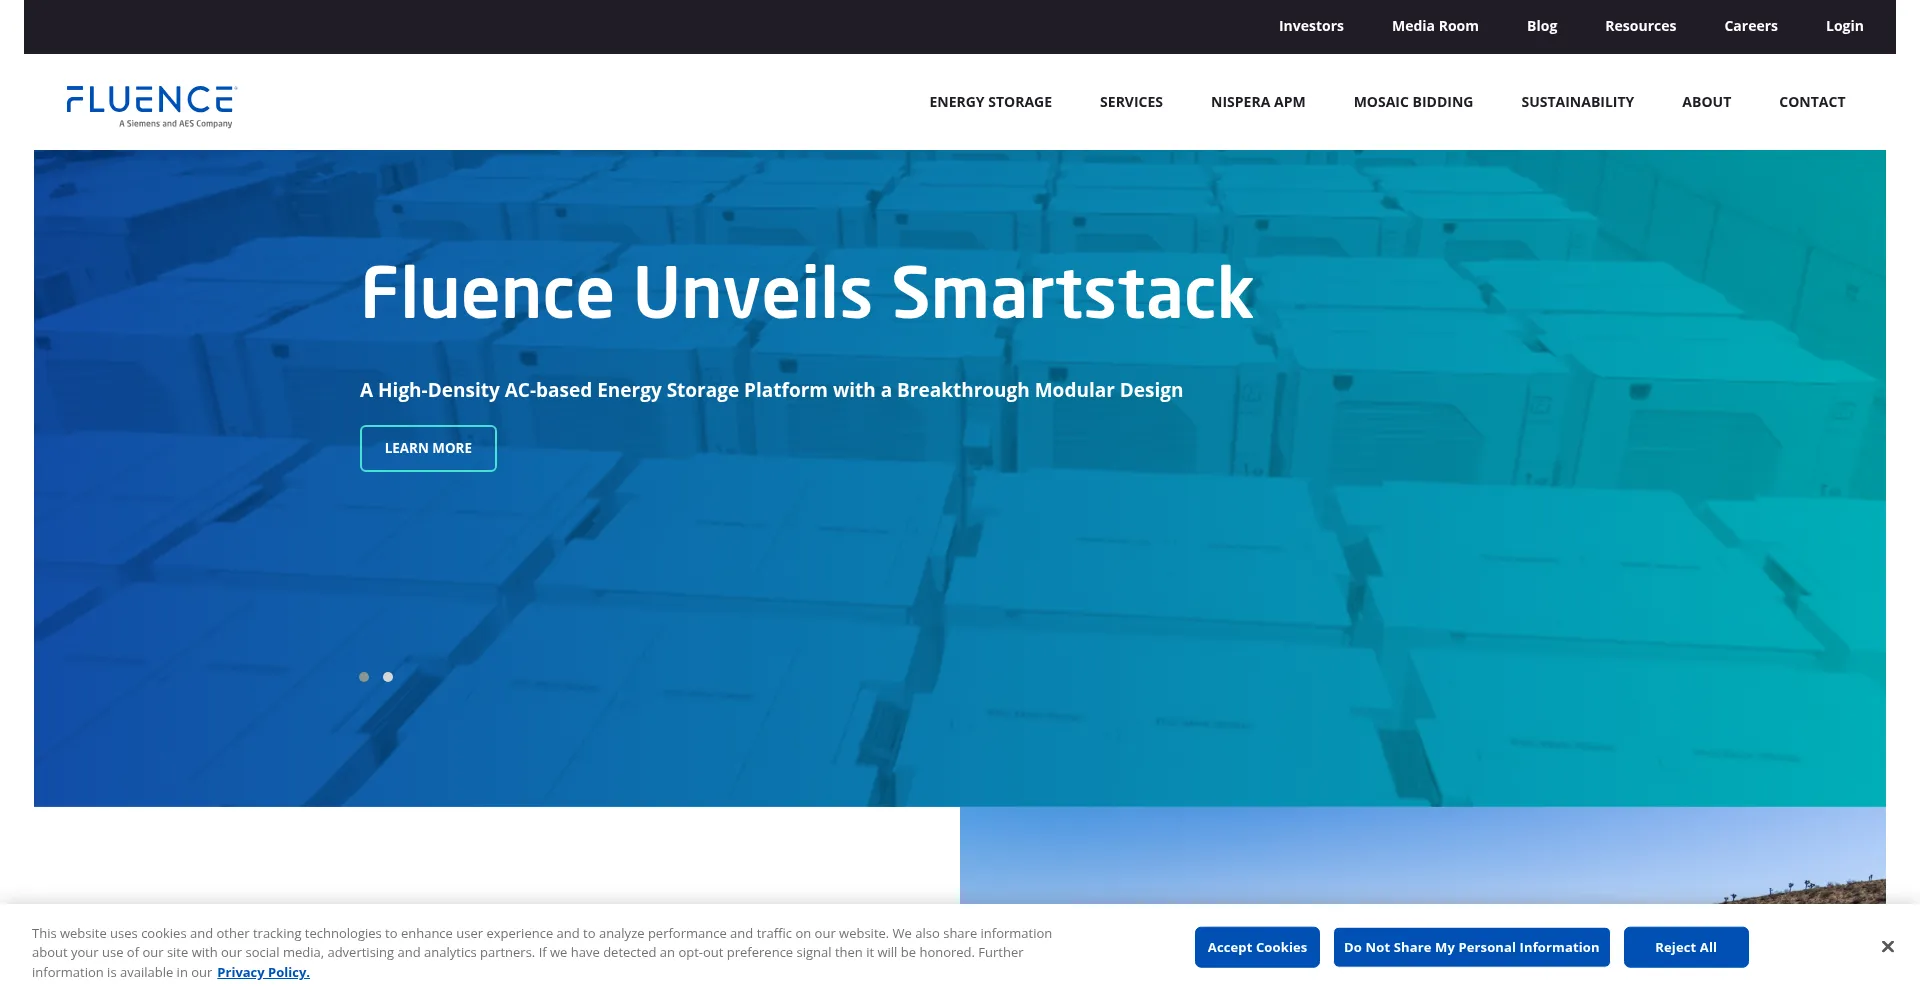
Task: Choose Do Not Share My Personal Information
Action: [x=1471, y=947]
